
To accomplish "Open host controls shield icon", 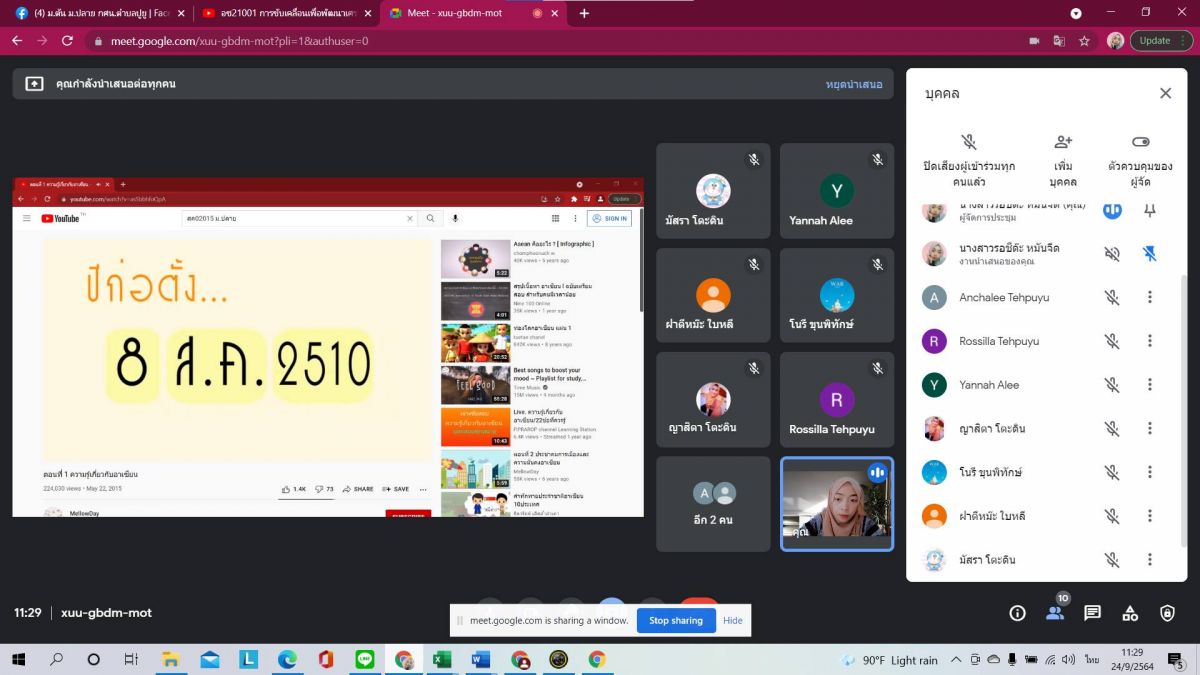I will coord(1167,613).
